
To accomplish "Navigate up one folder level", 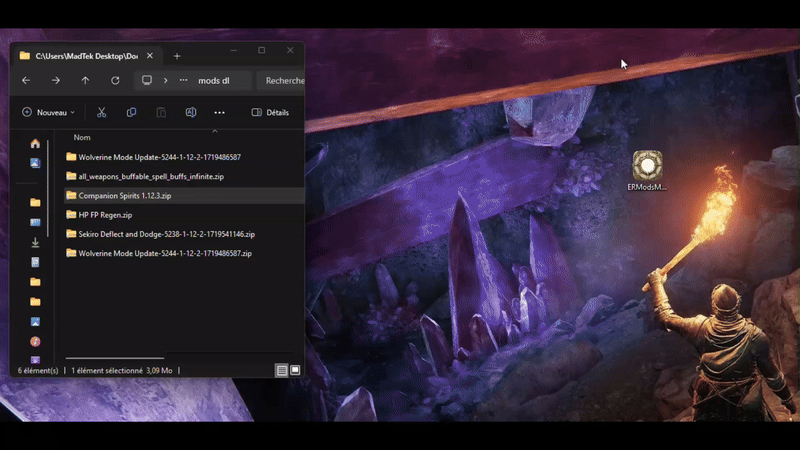I will click(85, 81).
